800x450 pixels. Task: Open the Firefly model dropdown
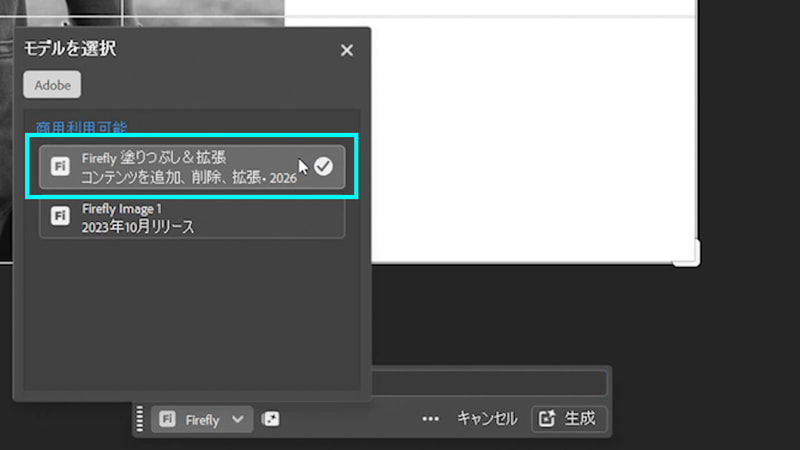202,419
